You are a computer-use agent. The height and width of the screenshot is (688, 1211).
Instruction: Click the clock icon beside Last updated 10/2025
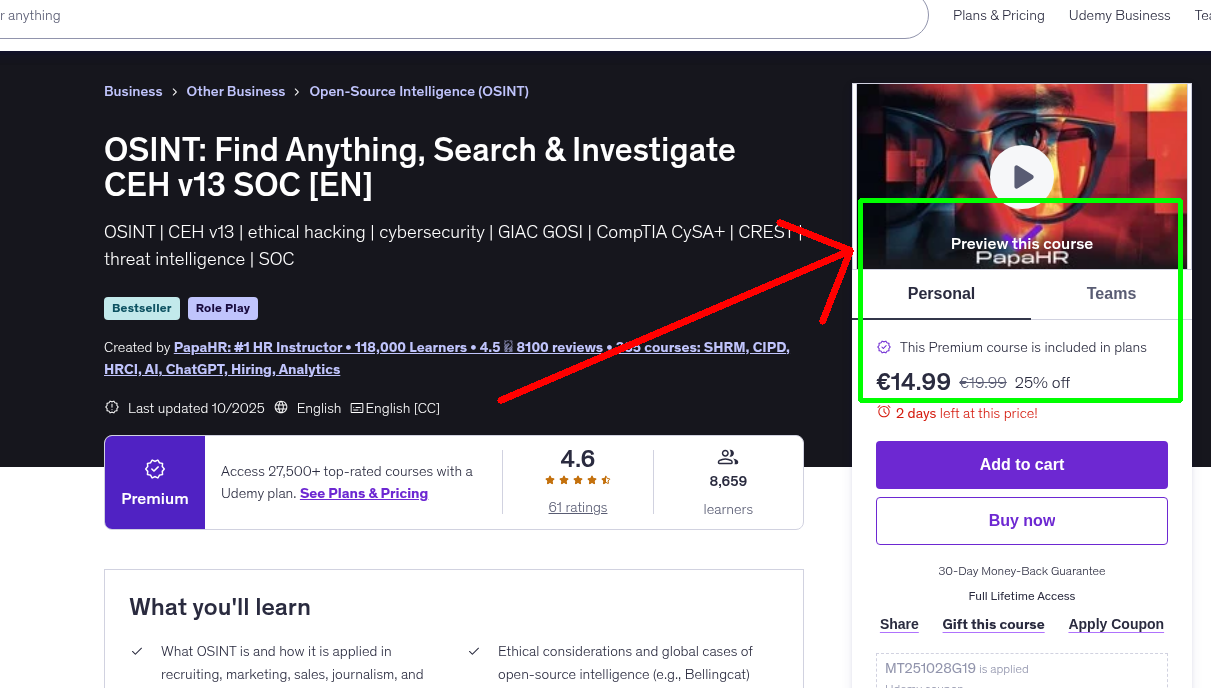pos(111,408)
